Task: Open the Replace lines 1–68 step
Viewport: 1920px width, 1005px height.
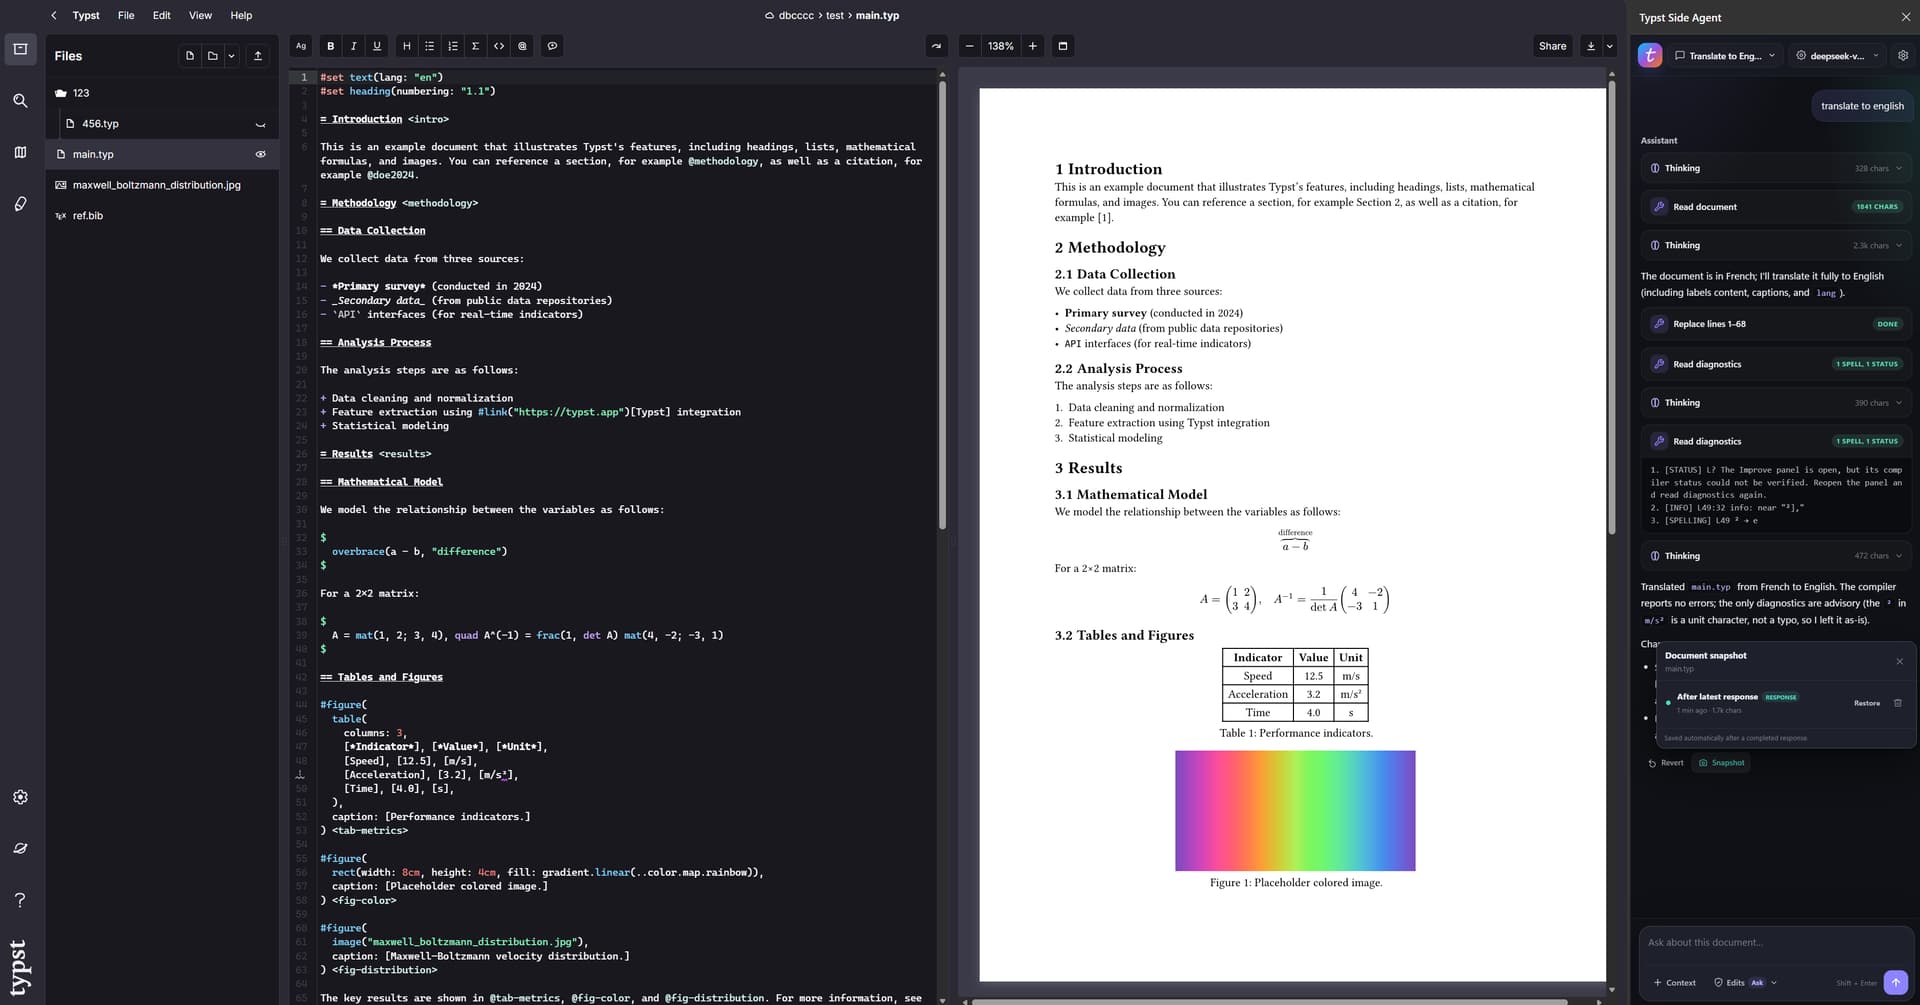Action: (1775, 324)
